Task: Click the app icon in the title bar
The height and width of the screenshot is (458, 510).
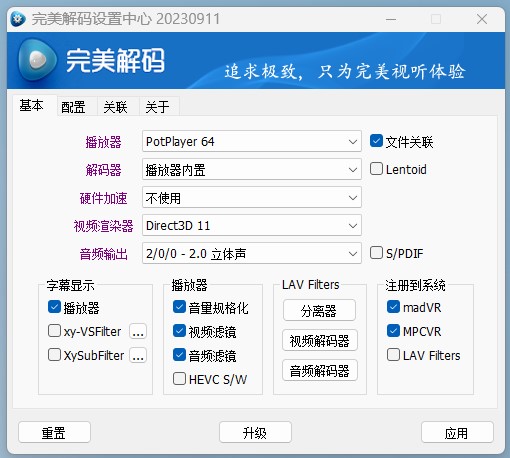Action: point(18,19)
